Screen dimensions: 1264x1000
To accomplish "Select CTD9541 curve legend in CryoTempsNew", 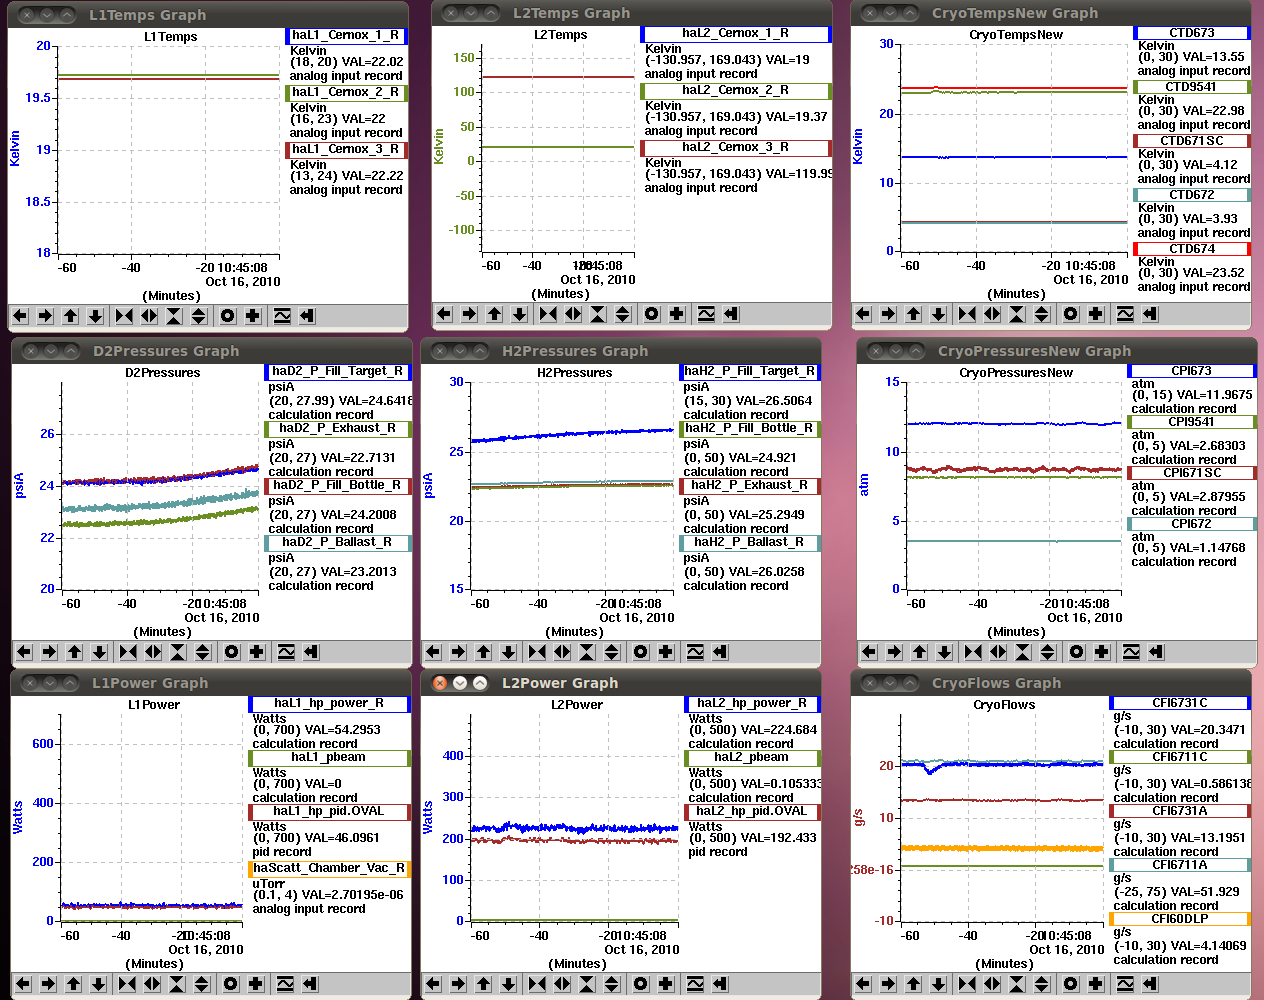I will (1191, 87).
